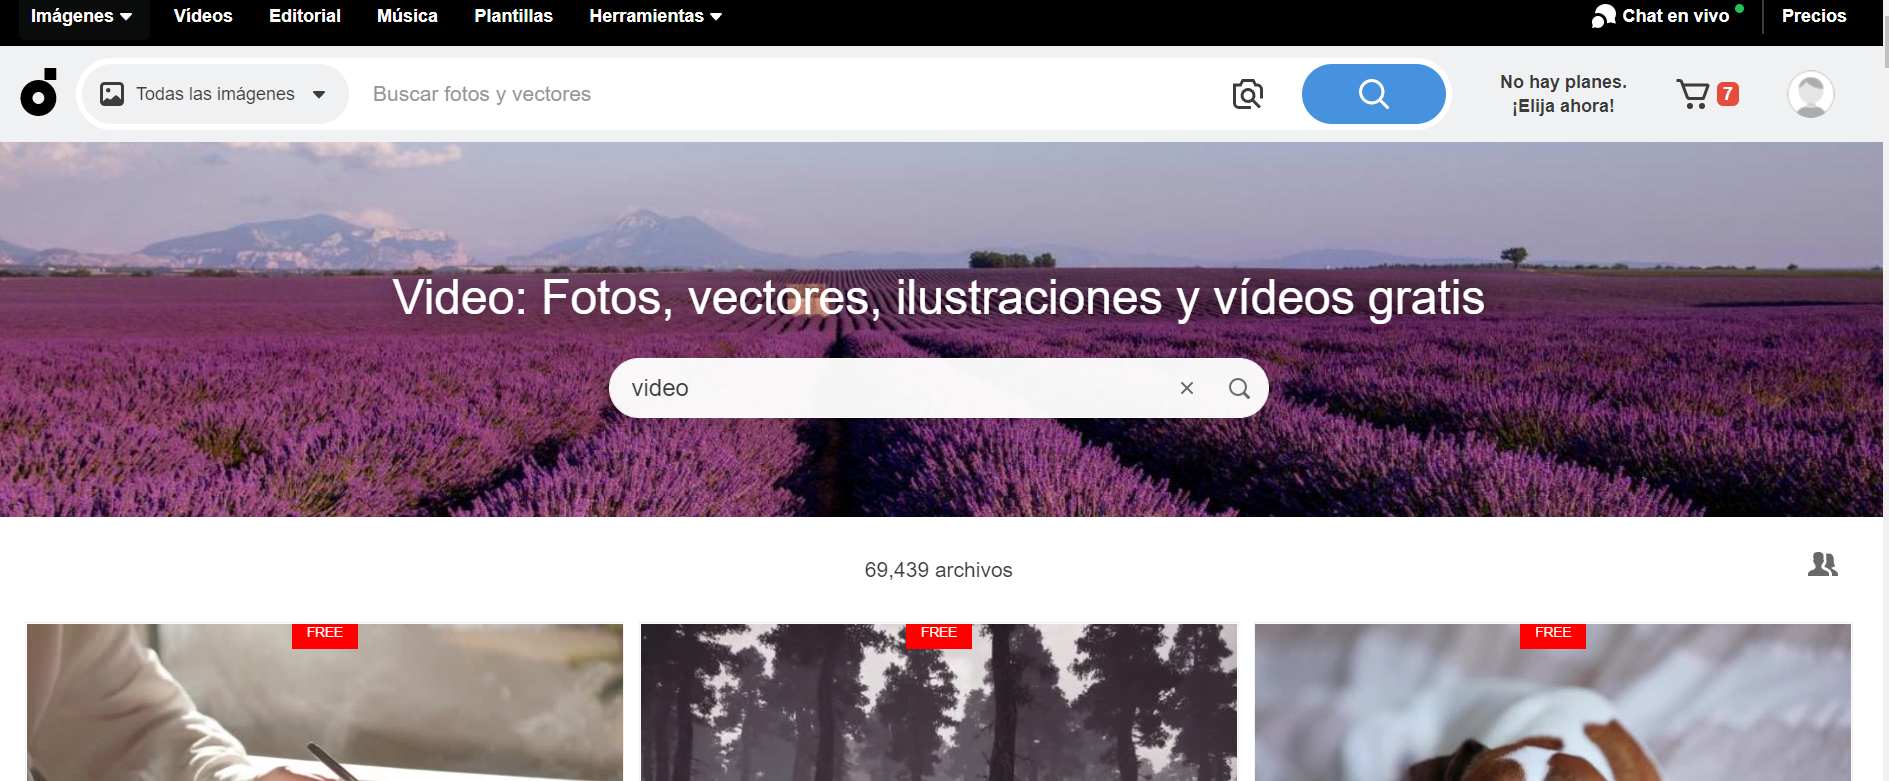
Task: Open the shopping cart icon
Action: click(x=1692, y=94)
